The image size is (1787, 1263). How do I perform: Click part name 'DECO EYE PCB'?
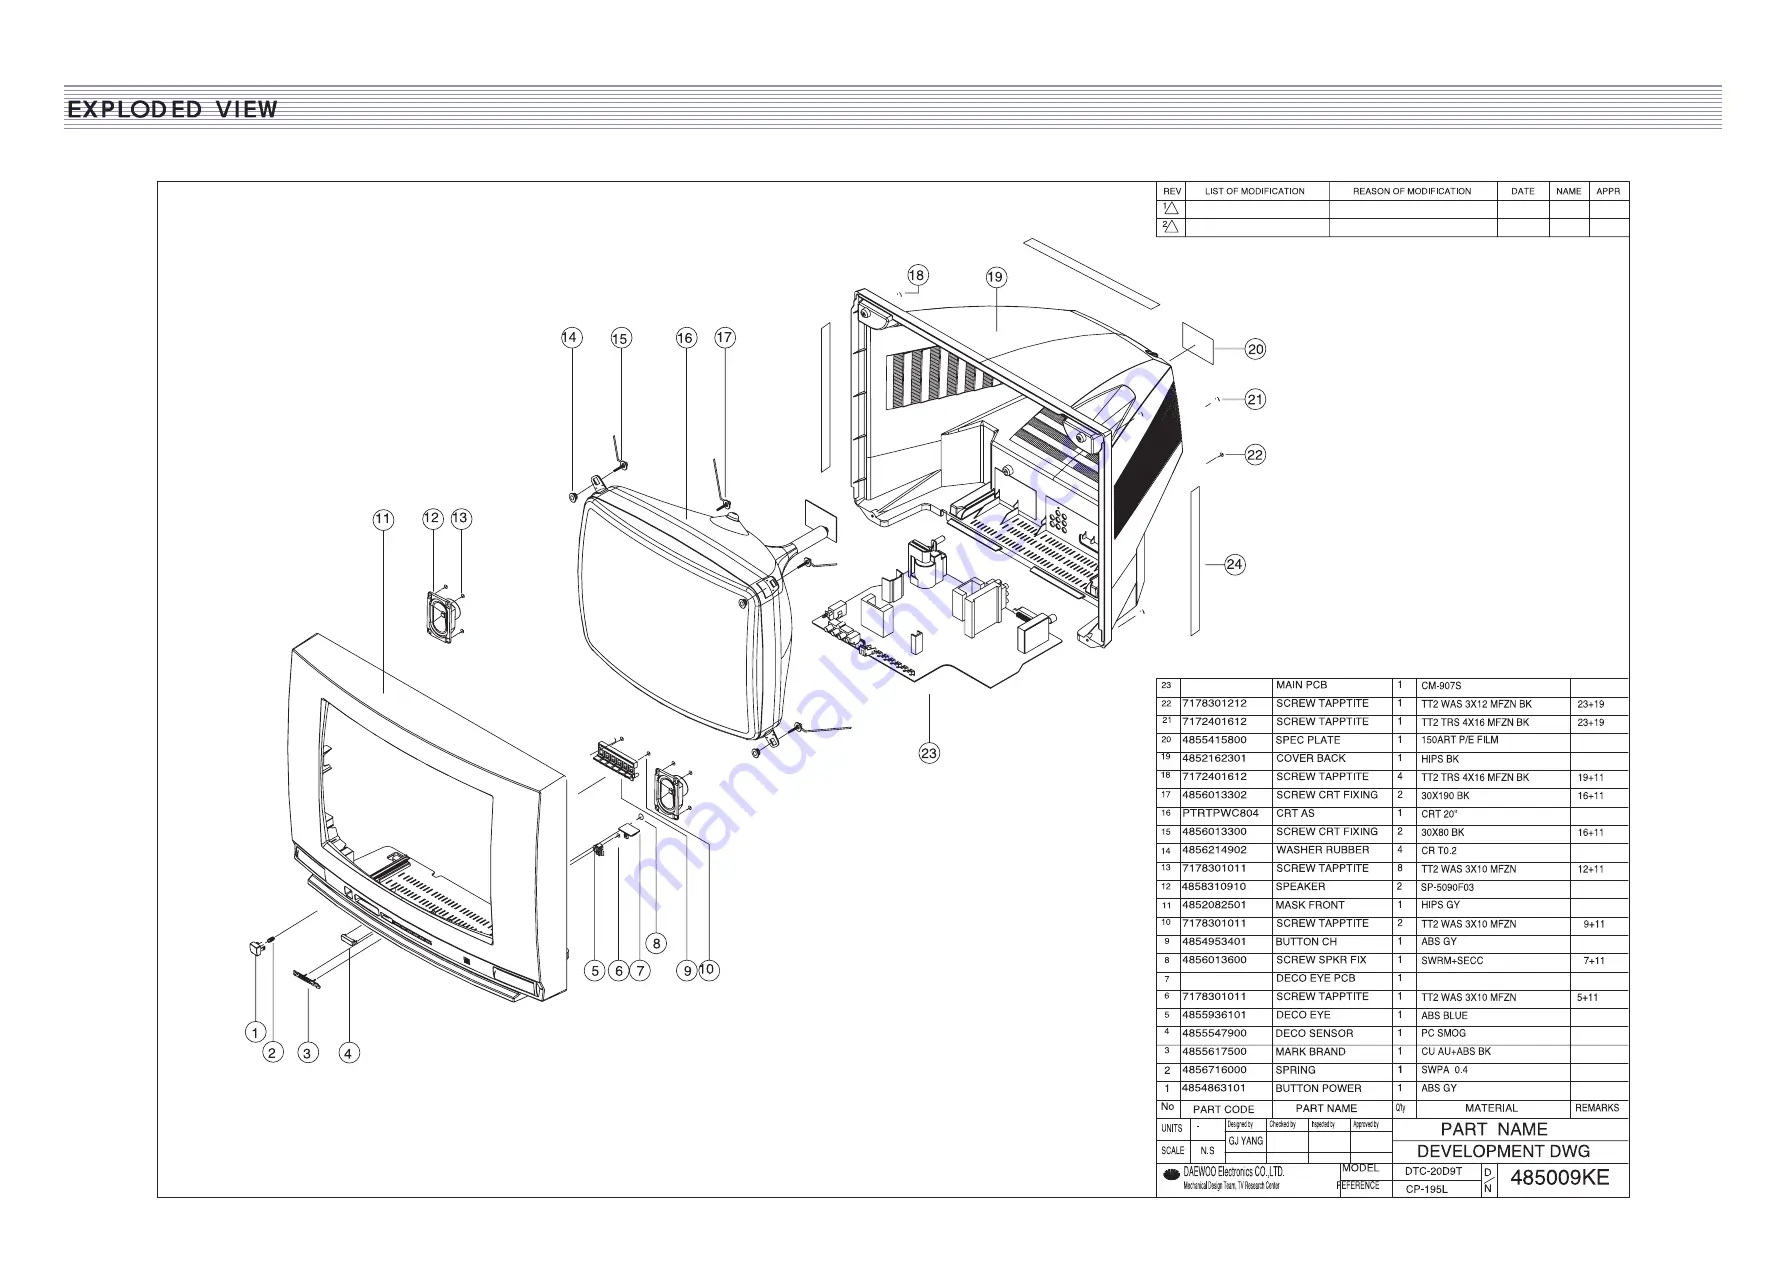coord(1315,978)
